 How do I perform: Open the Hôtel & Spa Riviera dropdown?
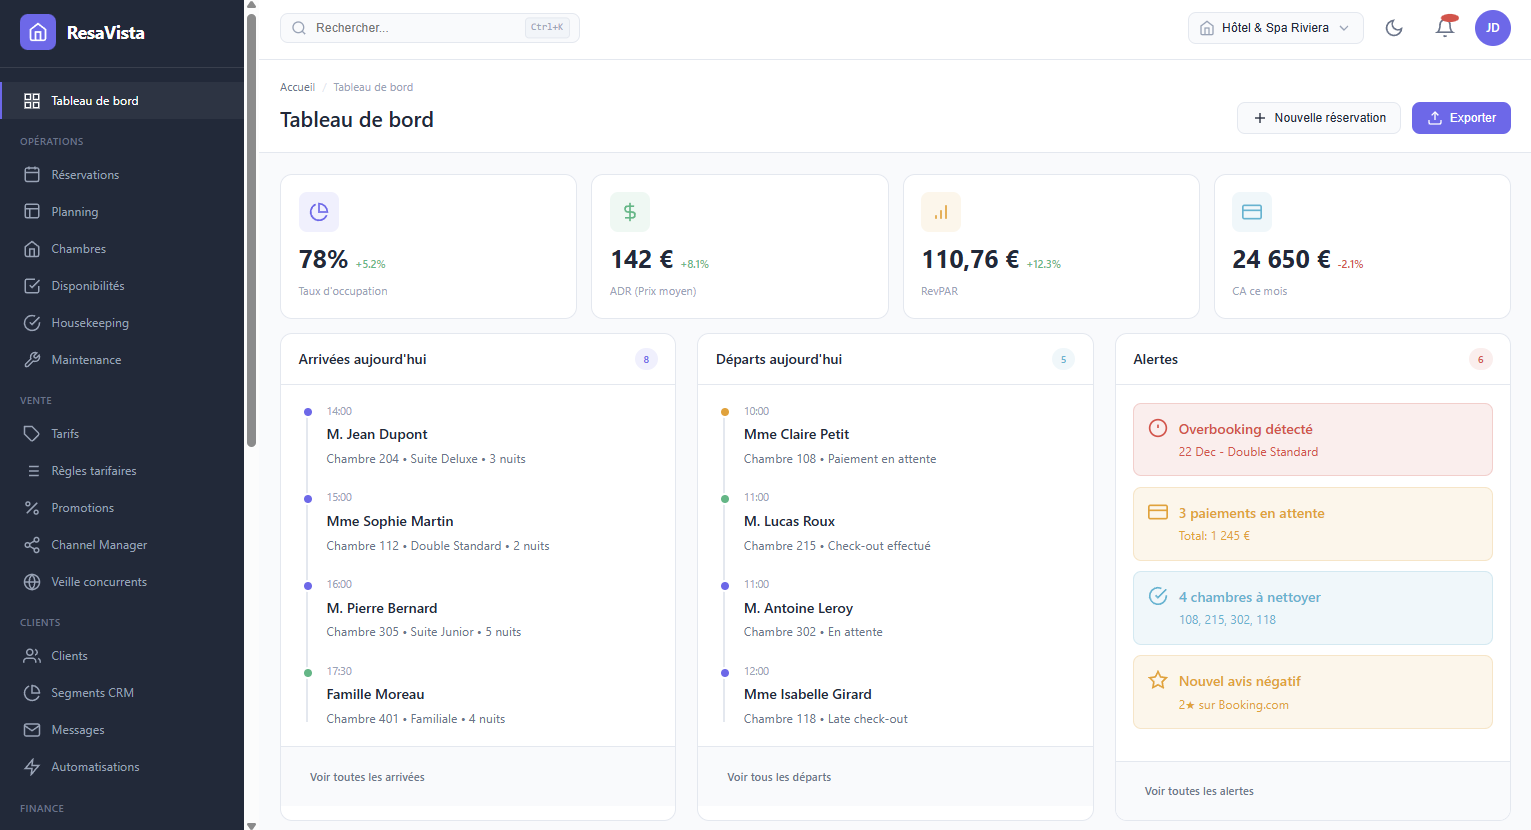pyautogui.click(x=1275, y=28)
